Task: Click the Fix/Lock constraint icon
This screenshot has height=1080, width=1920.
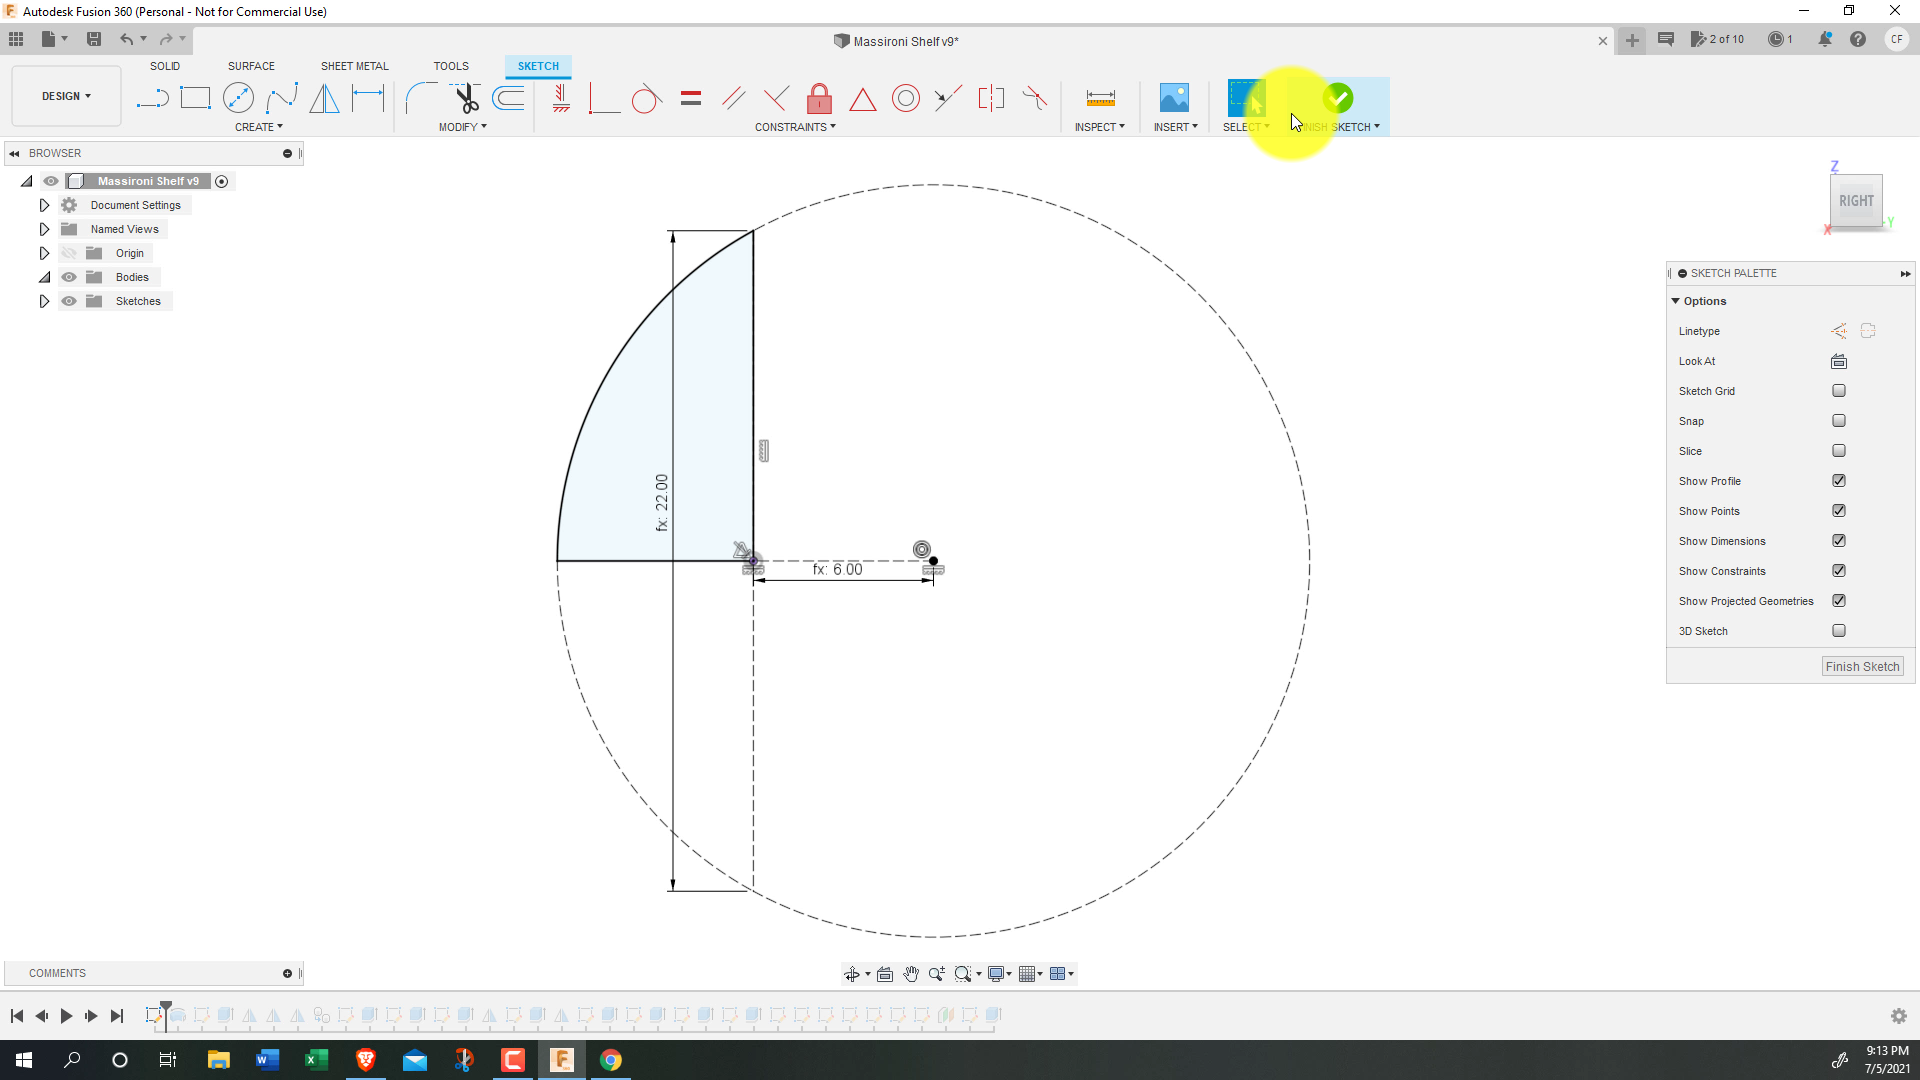Action: (x=819, y=98)
